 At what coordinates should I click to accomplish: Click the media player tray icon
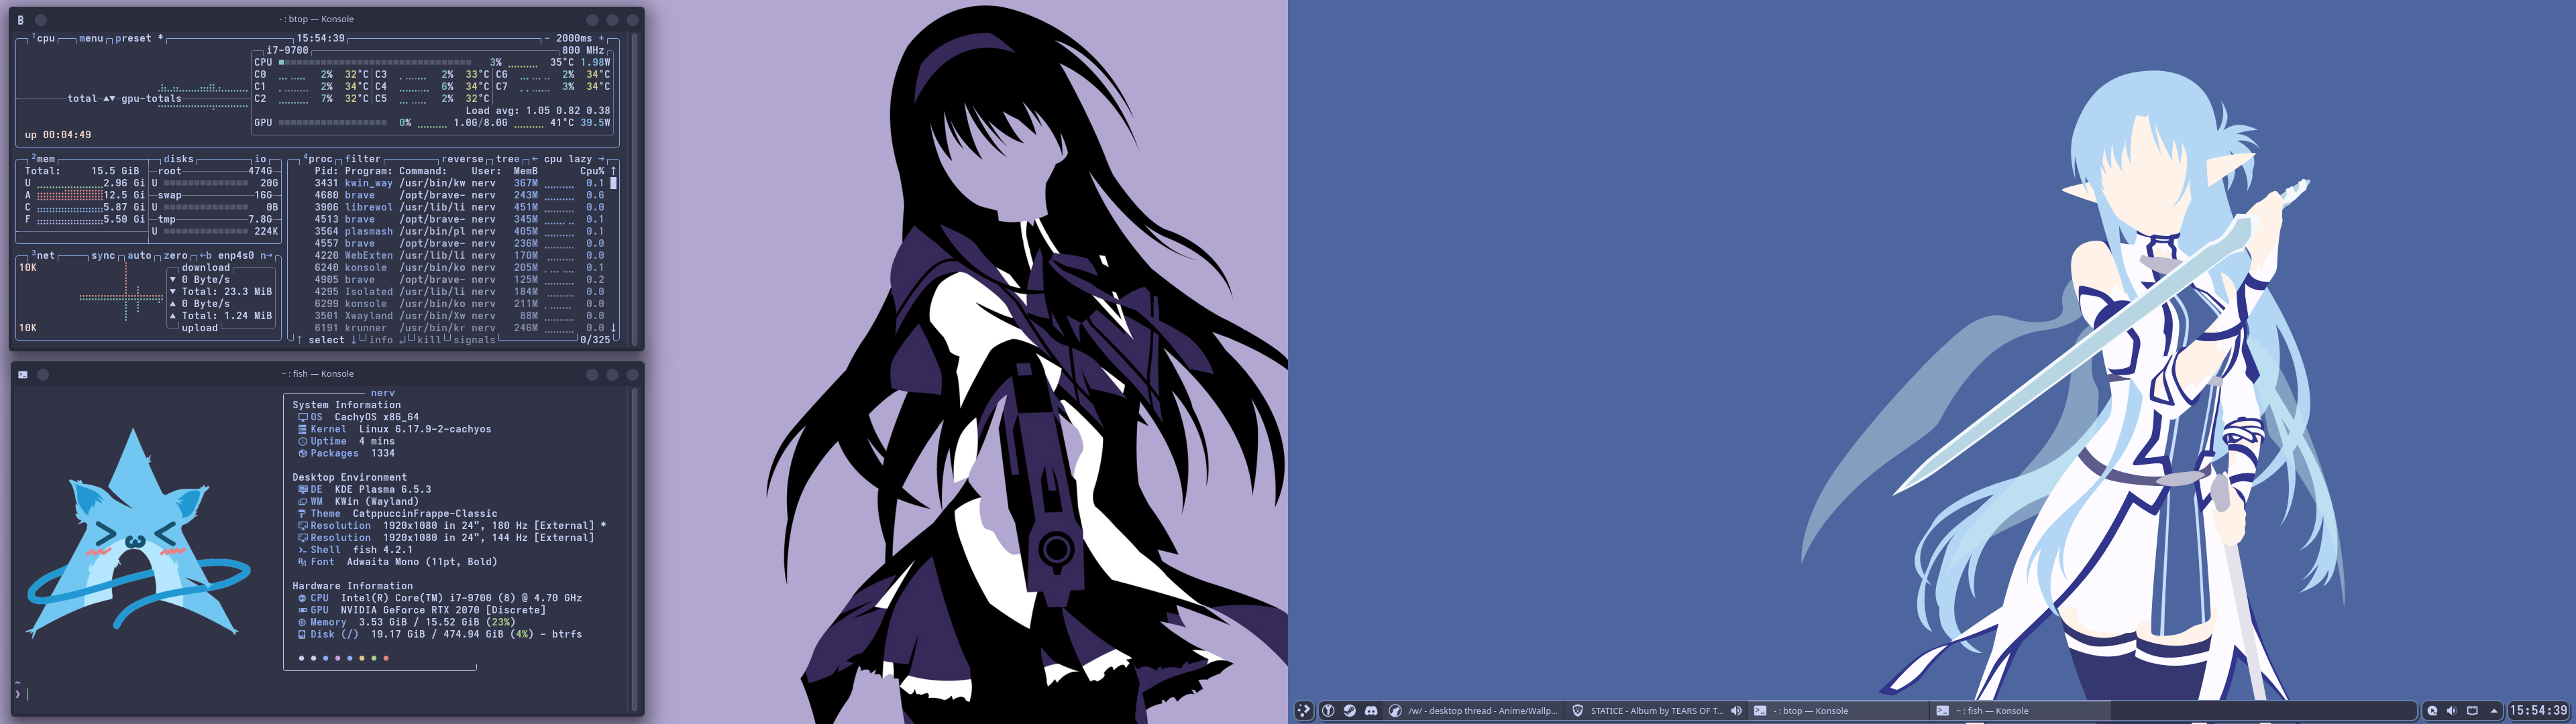point(2432,711)
